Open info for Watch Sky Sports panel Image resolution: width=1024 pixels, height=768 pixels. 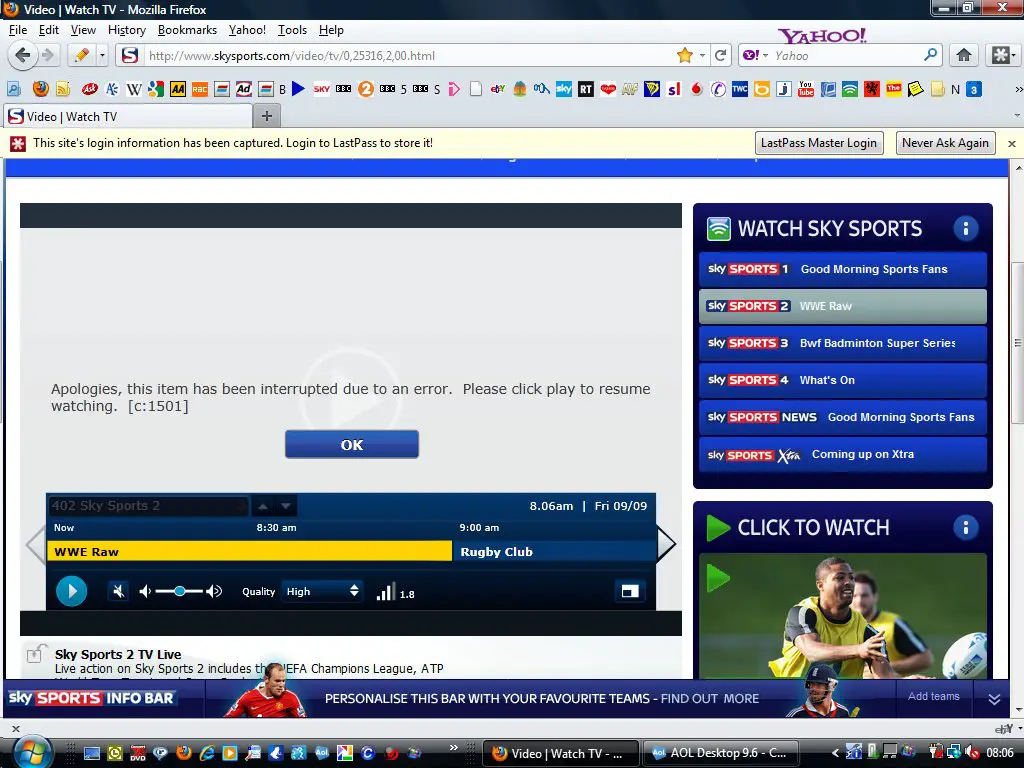(x=965, y=228)
